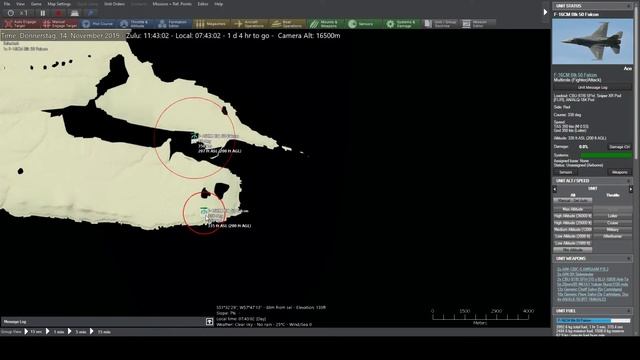Run simulation for 5 min
This screenshot has height=360, width=640.
[78, 332]
